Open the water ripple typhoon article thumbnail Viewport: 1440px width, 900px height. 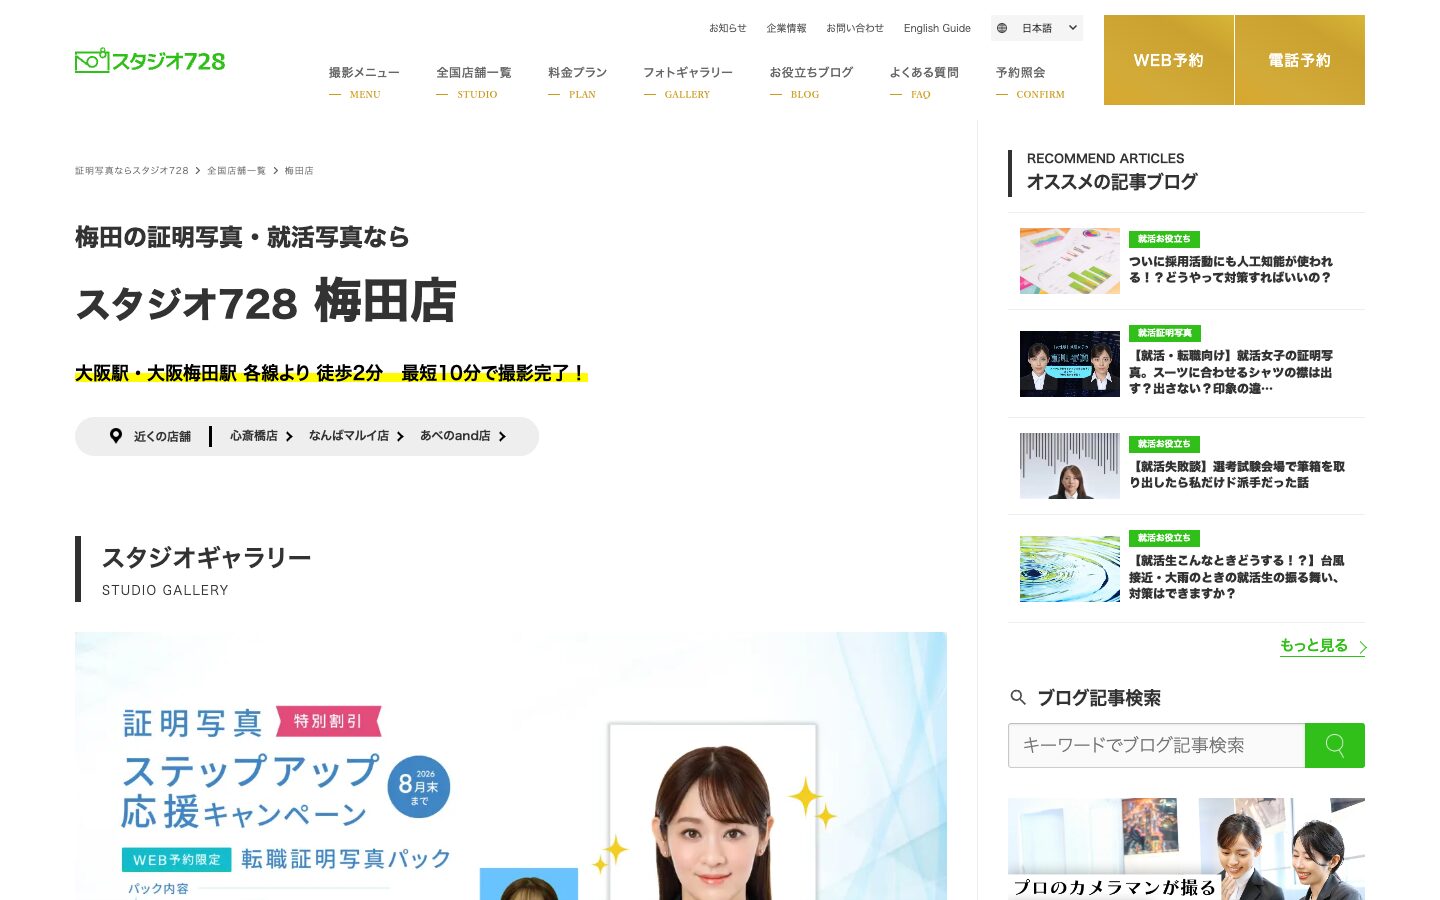(x=1069, y=569)
